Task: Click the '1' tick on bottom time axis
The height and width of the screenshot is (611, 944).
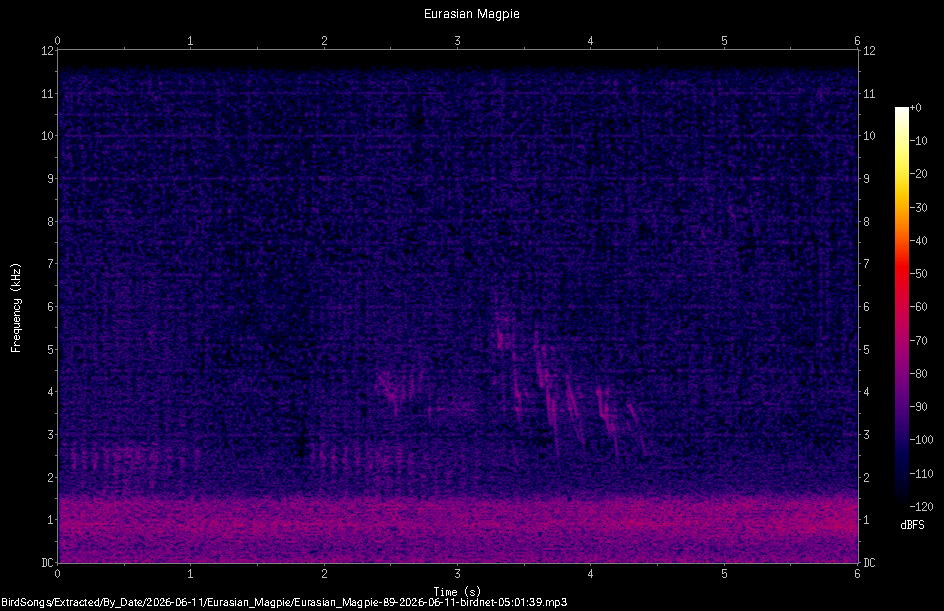Action: click(190, 574)
